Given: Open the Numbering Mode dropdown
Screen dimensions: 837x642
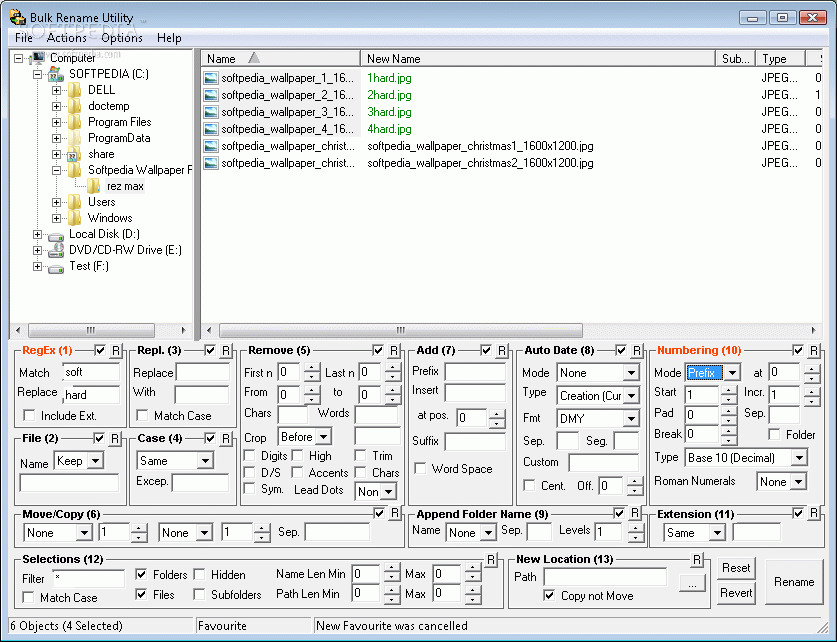Looking at the screenshot, I should tap(731, 373).
